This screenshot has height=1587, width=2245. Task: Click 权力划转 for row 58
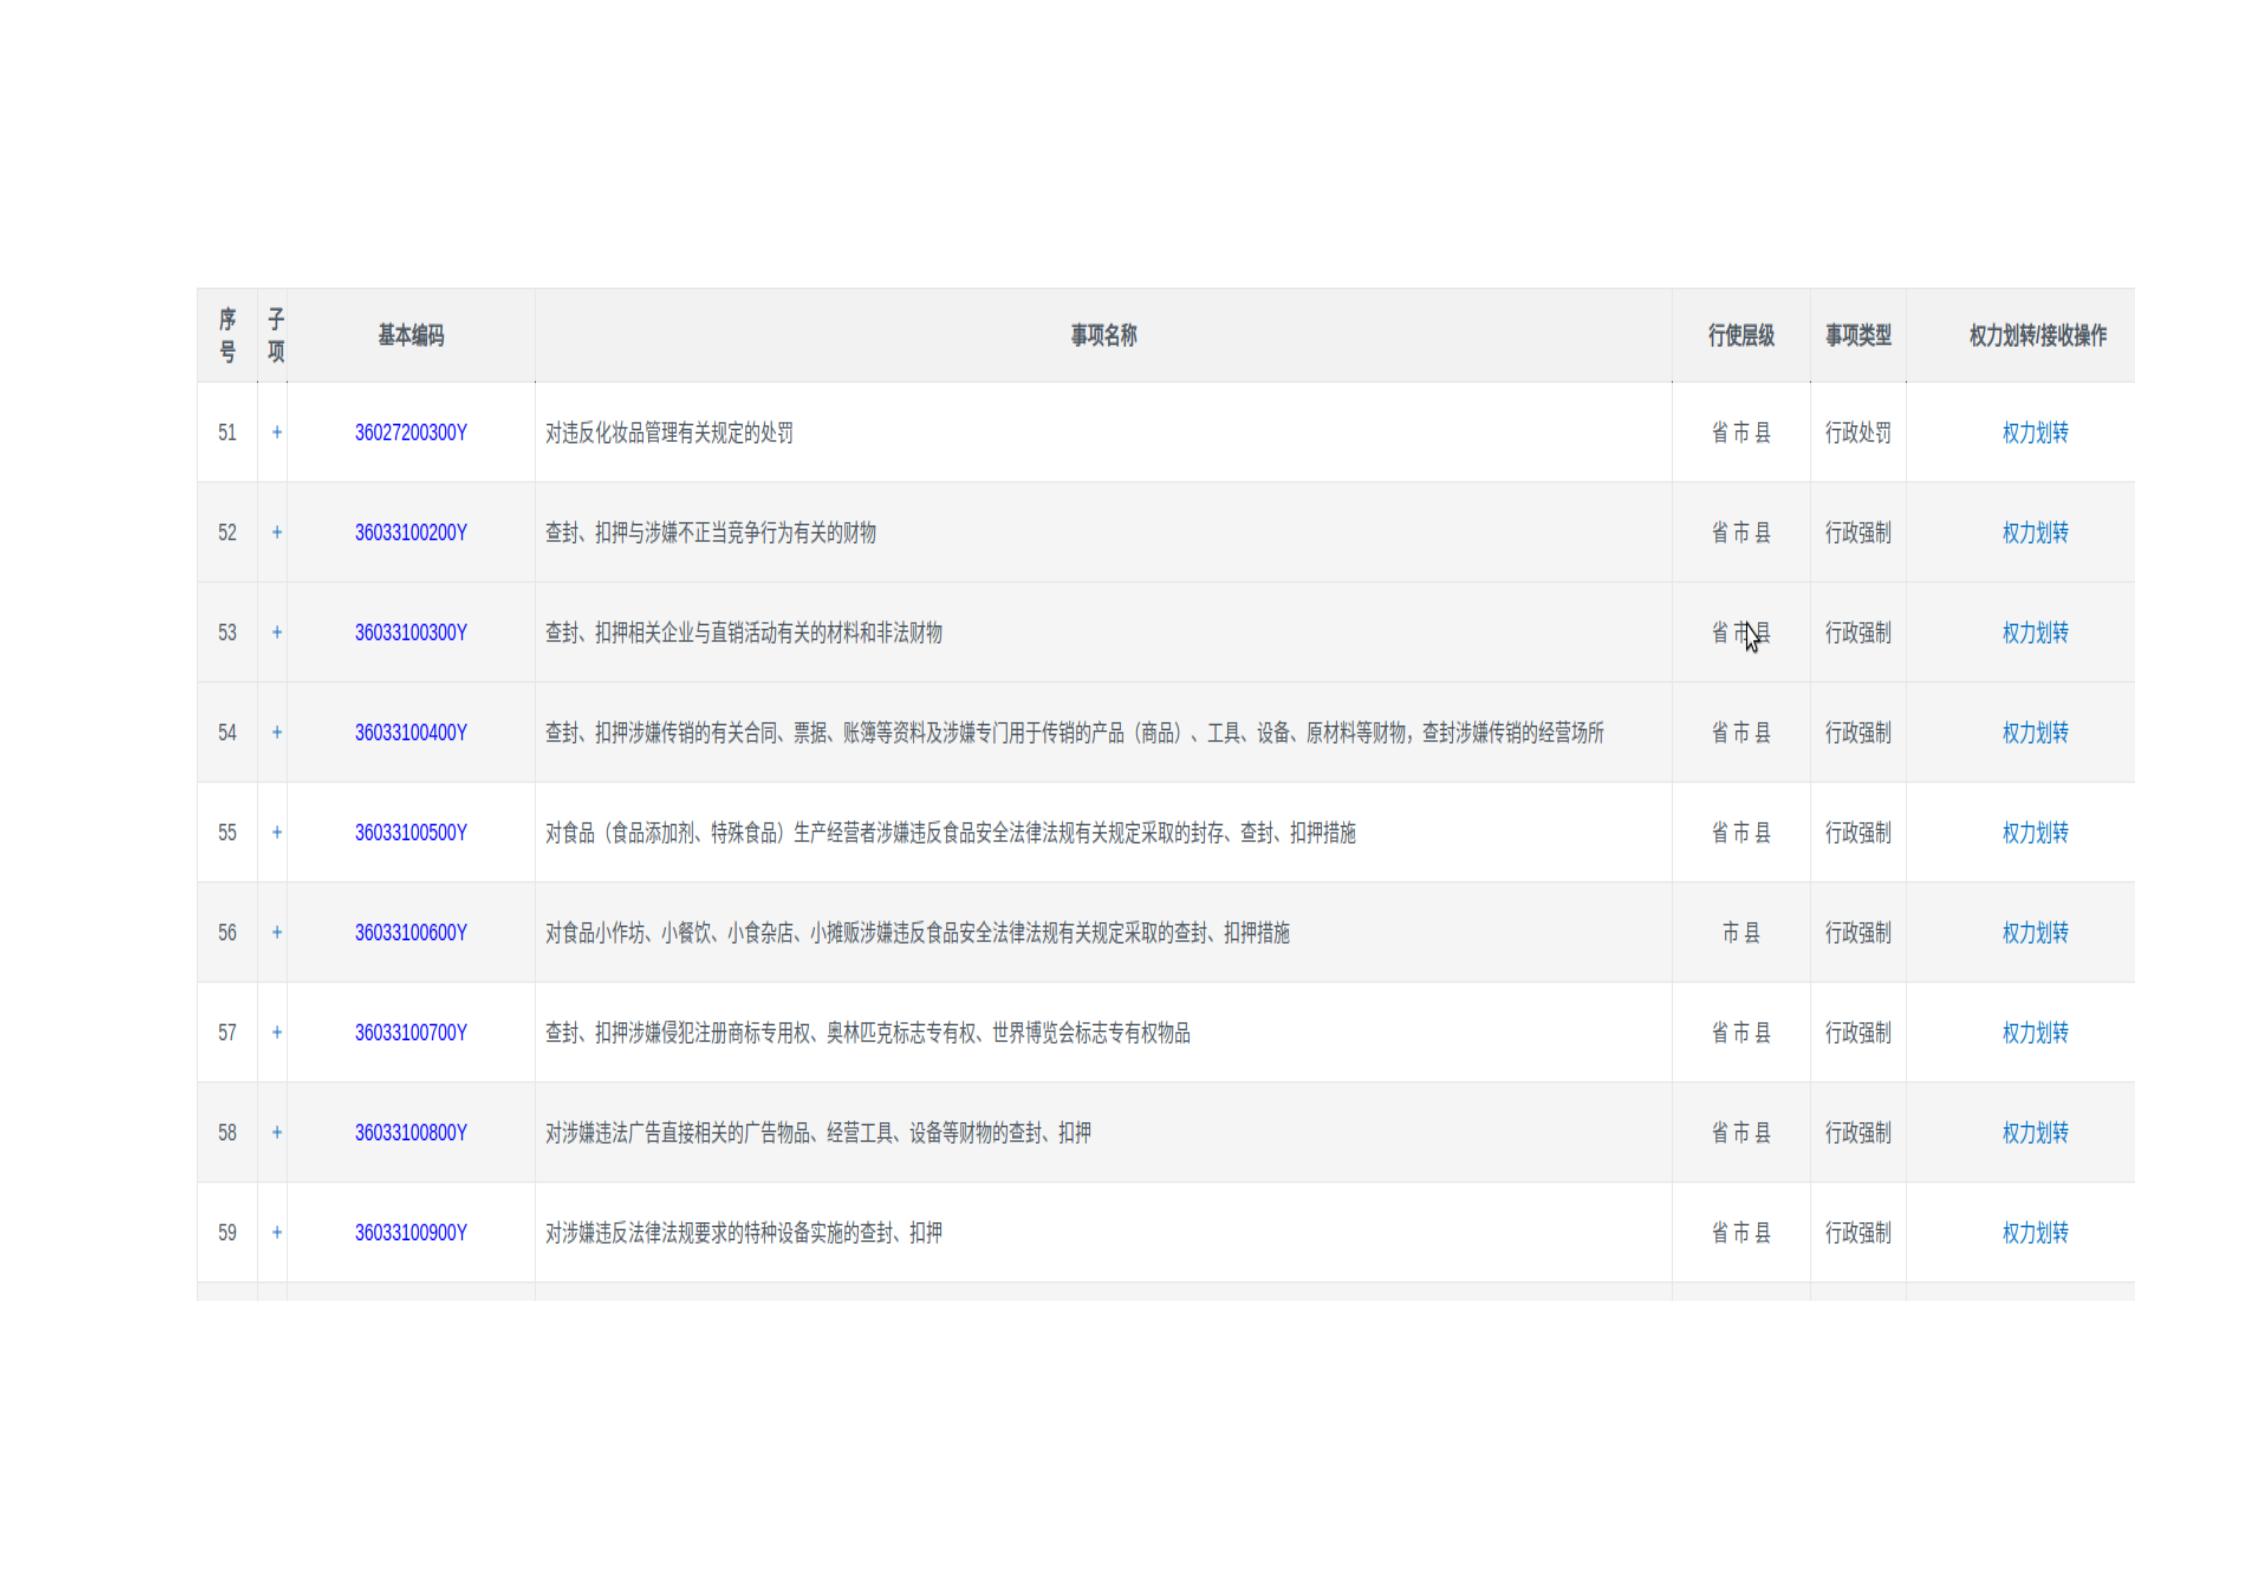(2034, 1132)
